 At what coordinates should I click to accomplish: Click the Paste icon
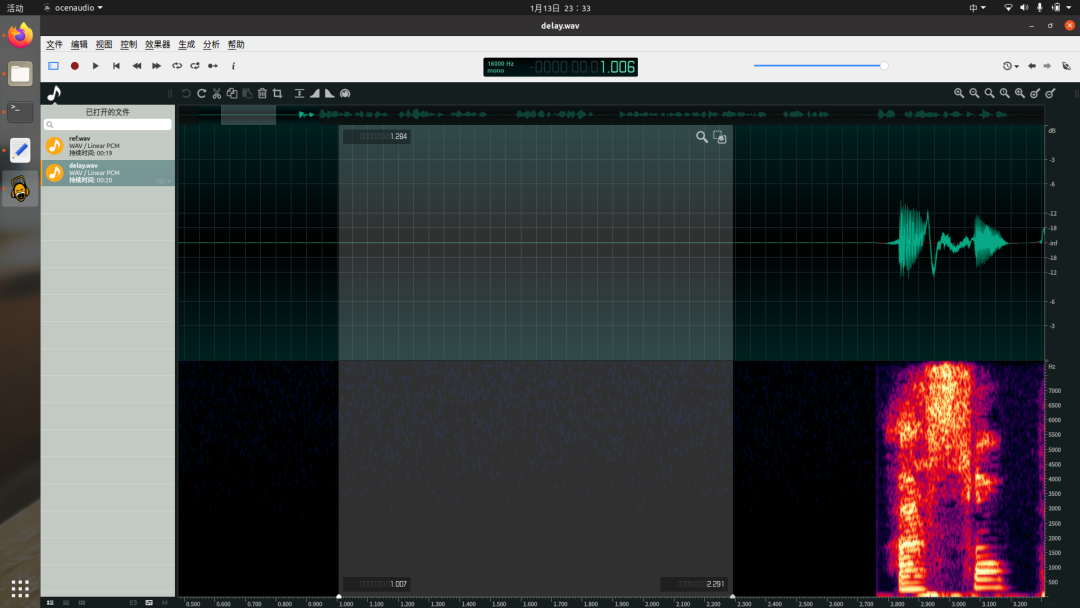(x=247, y=94)
